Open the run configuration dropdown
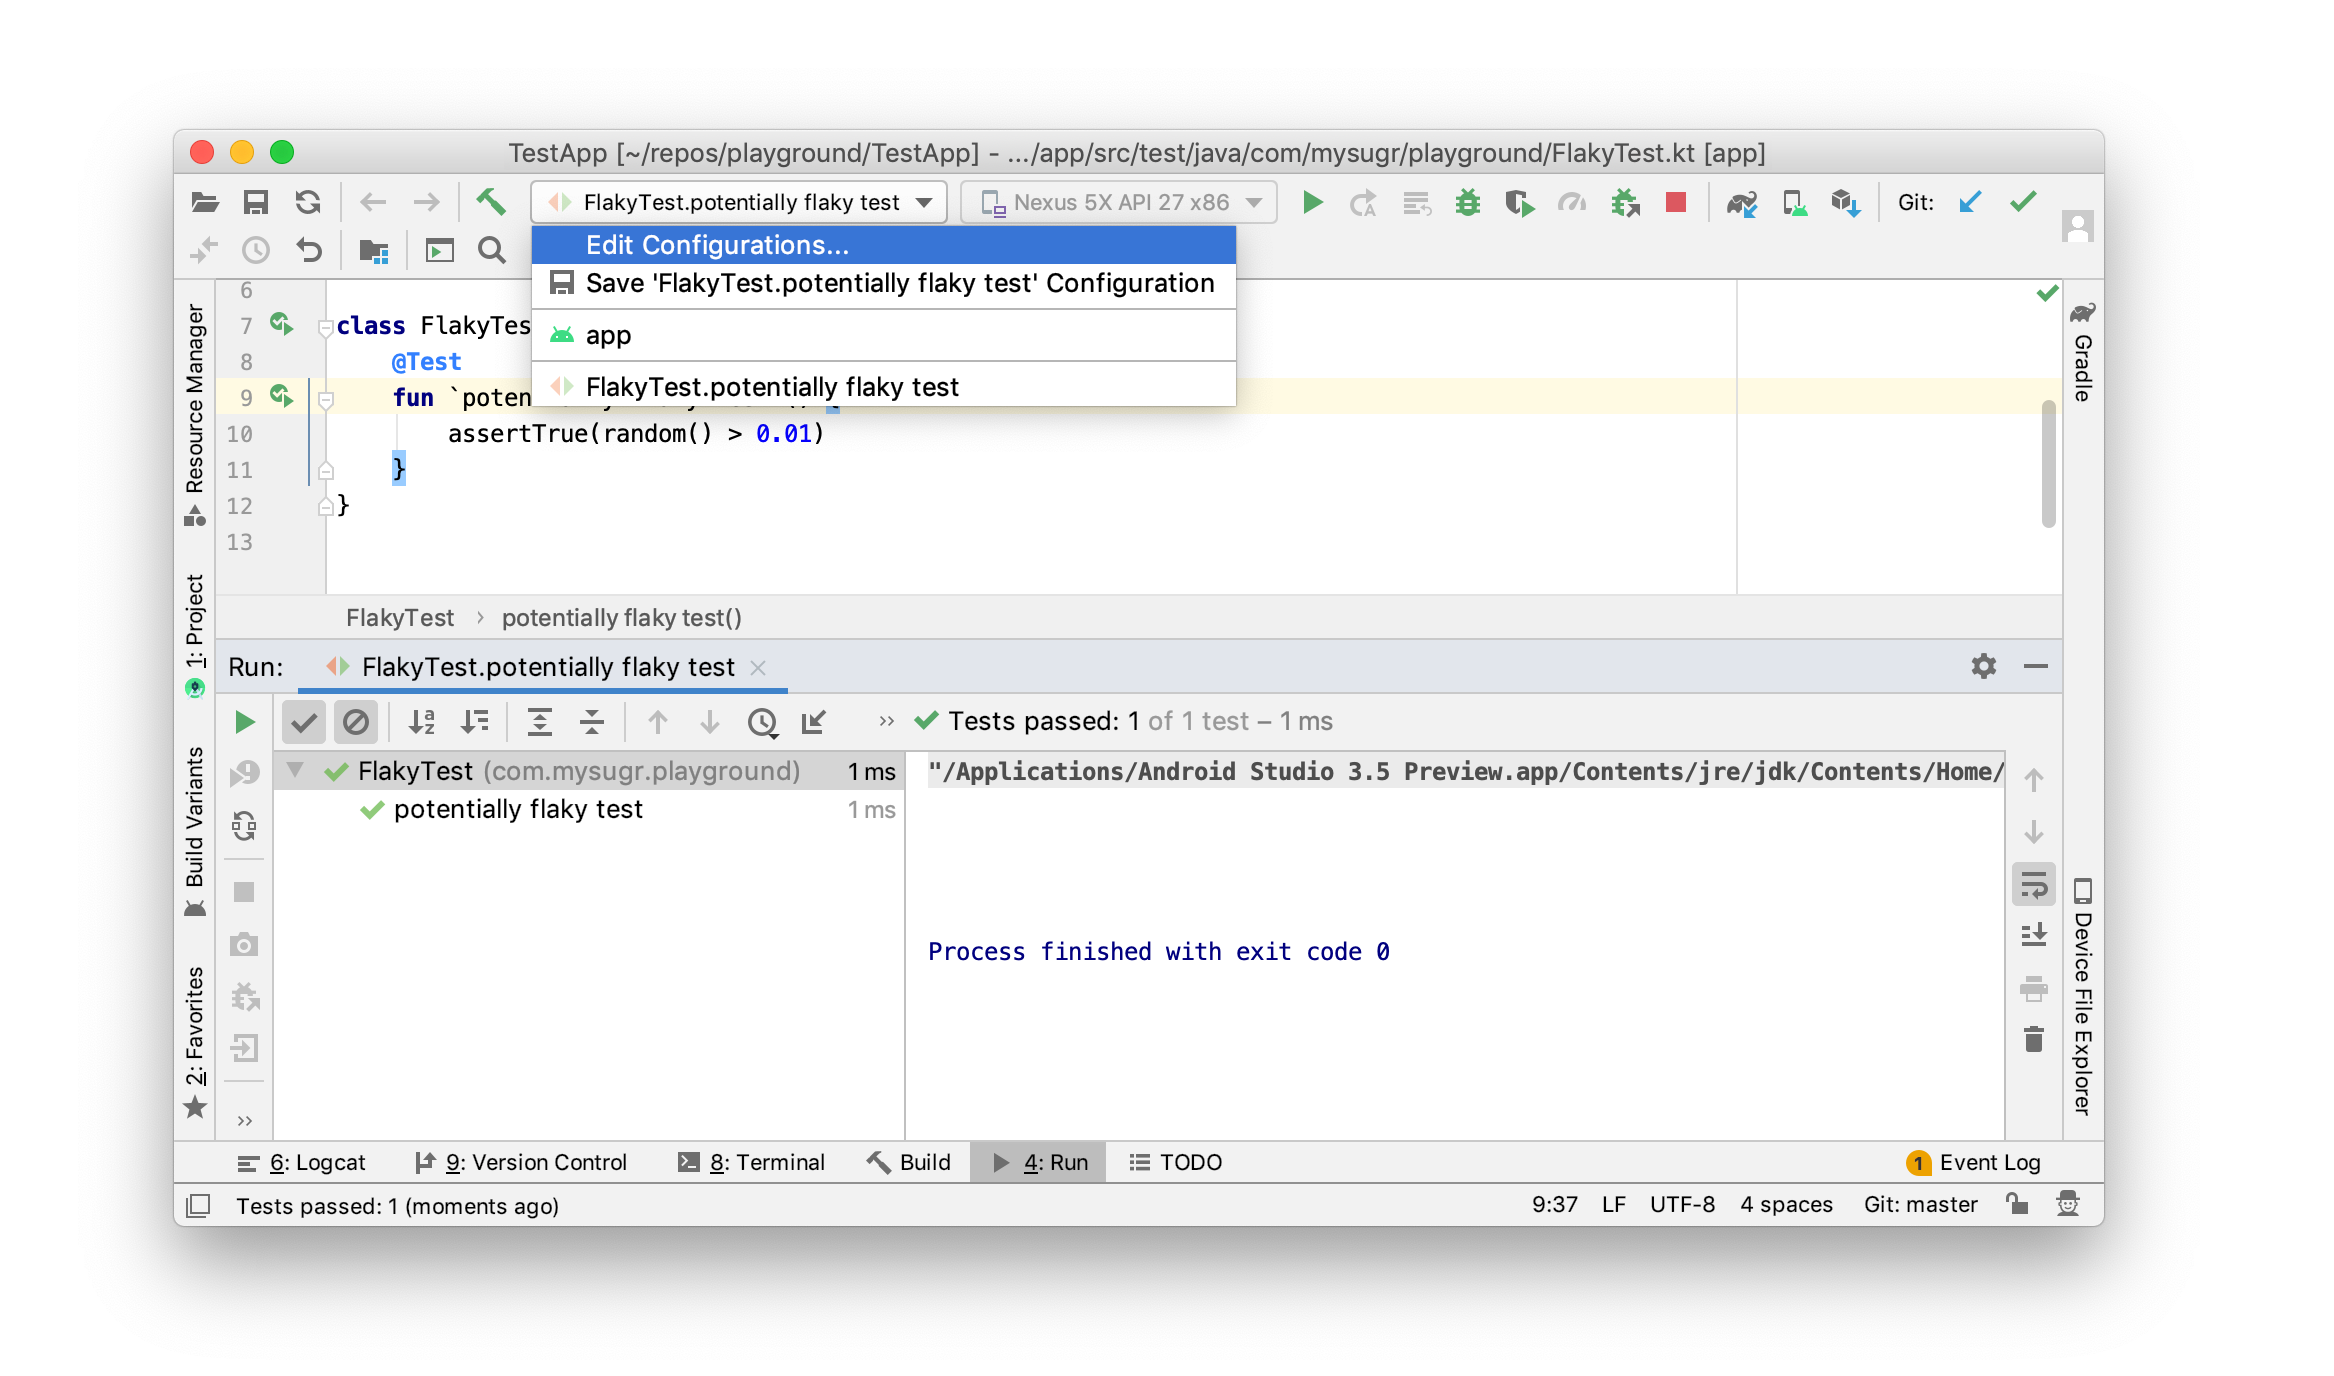Image resolution: width=2334 pixels, height=1376 pixels. (739, 202)
